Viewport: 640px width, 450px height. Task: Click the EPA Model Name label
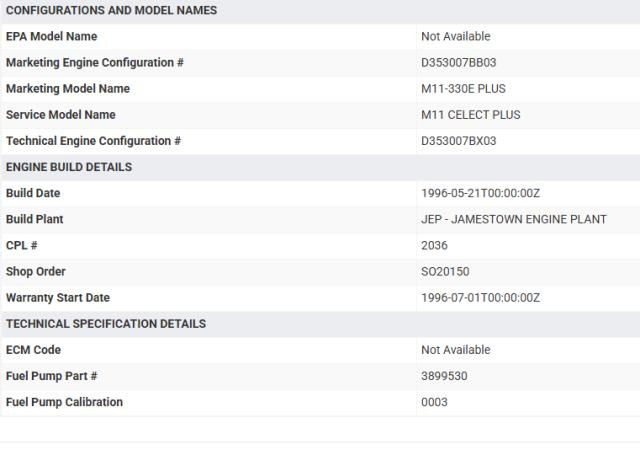[52, 37]
